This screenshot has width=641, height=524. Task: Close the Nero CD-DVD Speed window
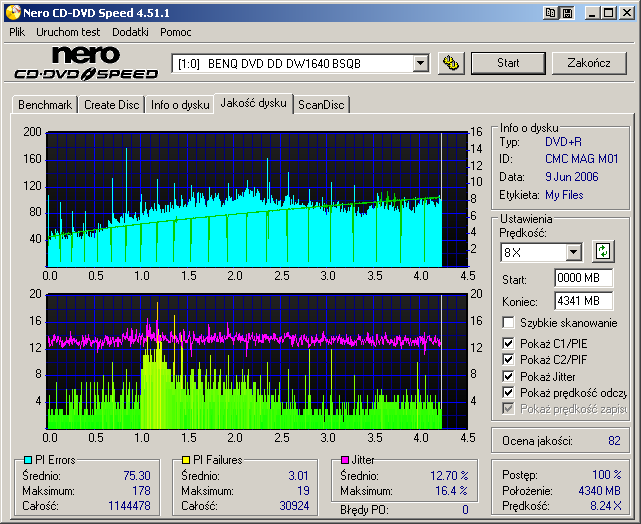pyautogui.click(x=627, y=13)
